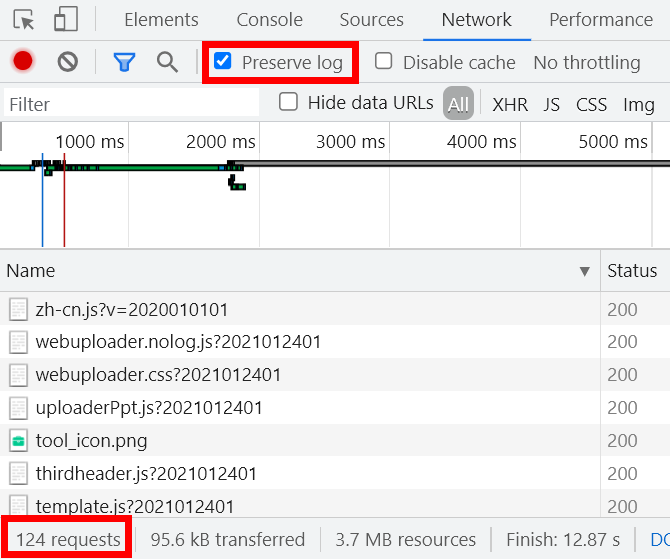Image resolution: width=670 pixels, height=559 pixels.
Task: Open network search with magnifier icon
Action: point(168,62)
